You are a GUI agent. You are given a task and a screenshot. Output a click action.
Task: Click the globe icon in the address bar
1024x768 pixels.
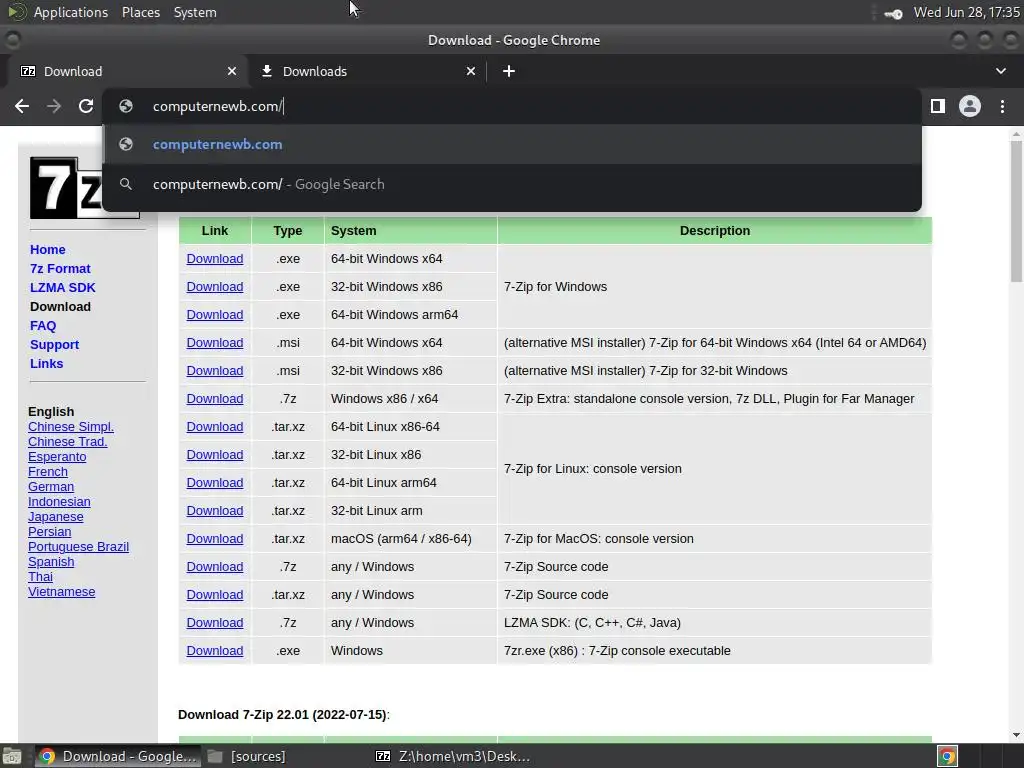tap(126, 106)
